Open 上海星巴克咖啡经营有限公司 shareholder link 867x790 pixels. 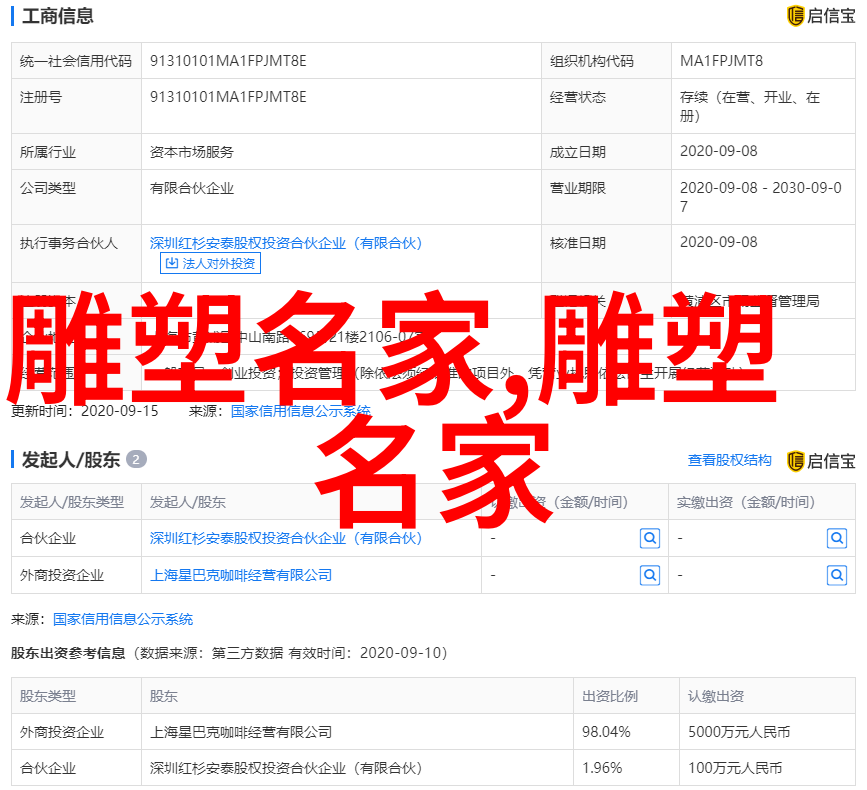coord(241,575)
